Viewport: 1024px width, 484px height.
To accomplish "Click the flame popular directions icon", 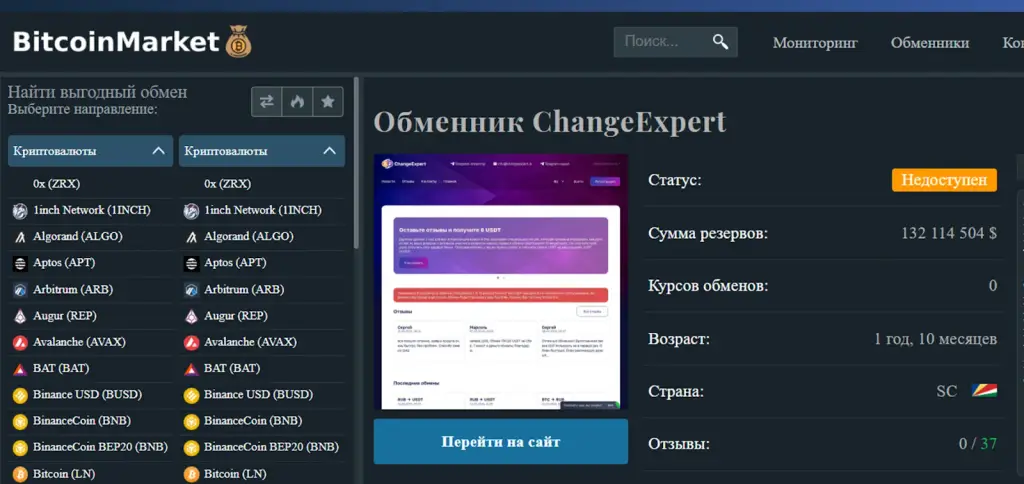I will [x=297, y=102].
